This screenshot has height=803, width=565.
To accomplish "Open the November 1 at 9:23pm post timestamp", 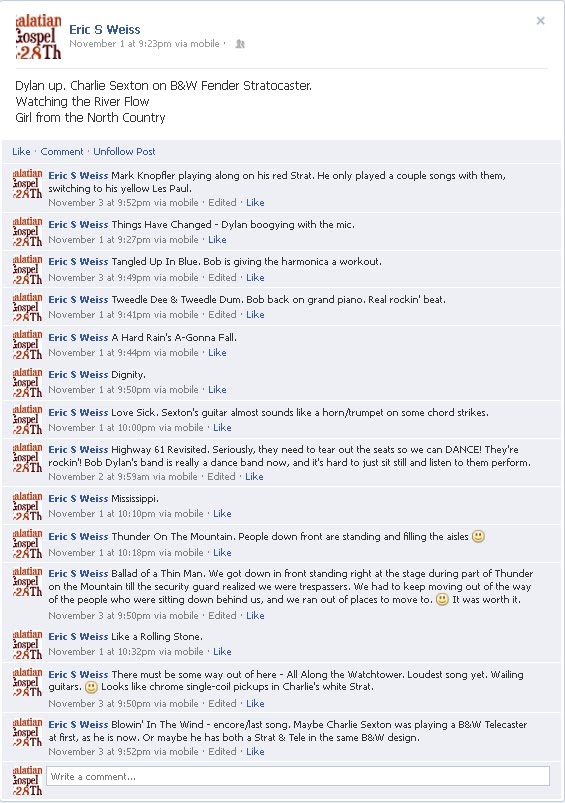I will 144,44.
